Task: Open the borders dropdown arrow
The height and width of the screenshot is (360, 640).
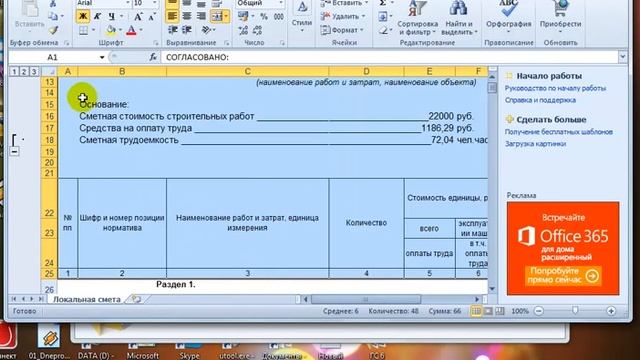Action: click(x=93, y=31)
